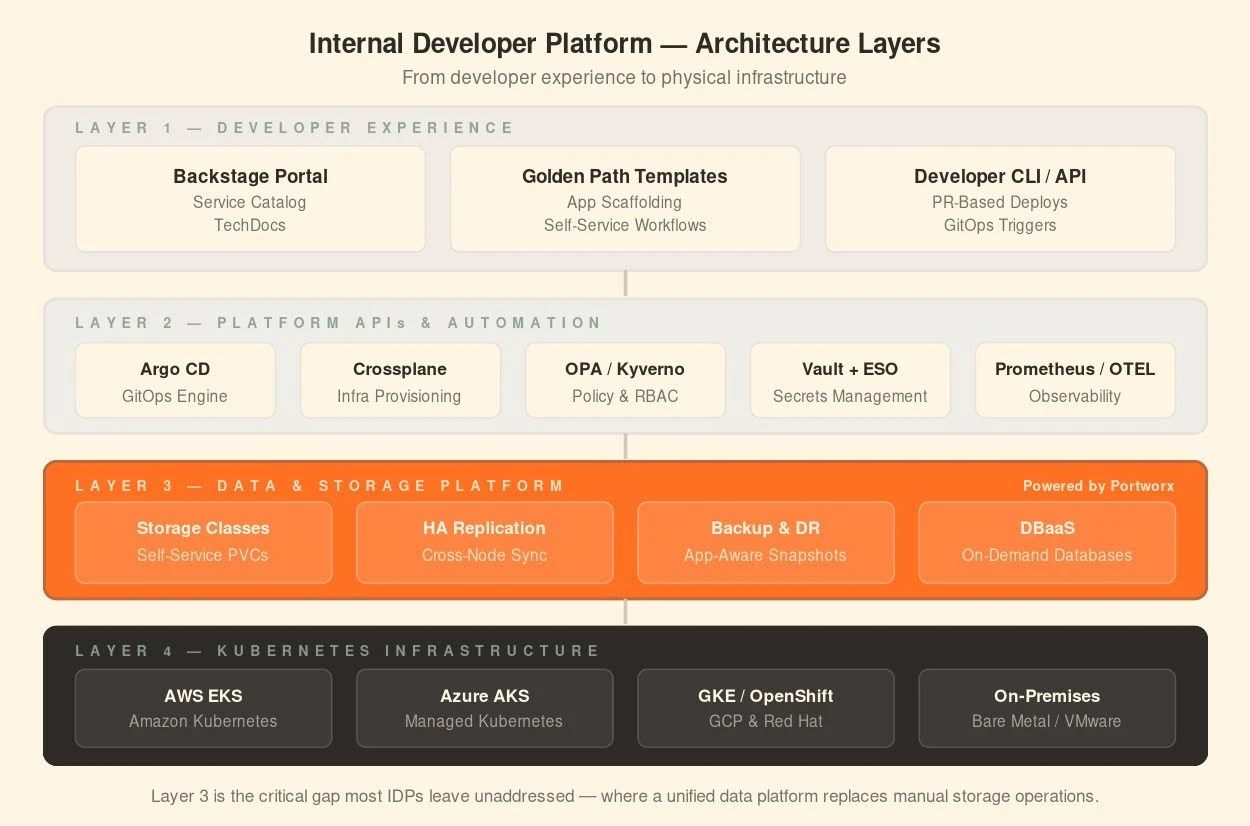The image size is (1250, 826).
Task: Select the DBaaS On-Demand Databases card
Action: [1047, 542]
